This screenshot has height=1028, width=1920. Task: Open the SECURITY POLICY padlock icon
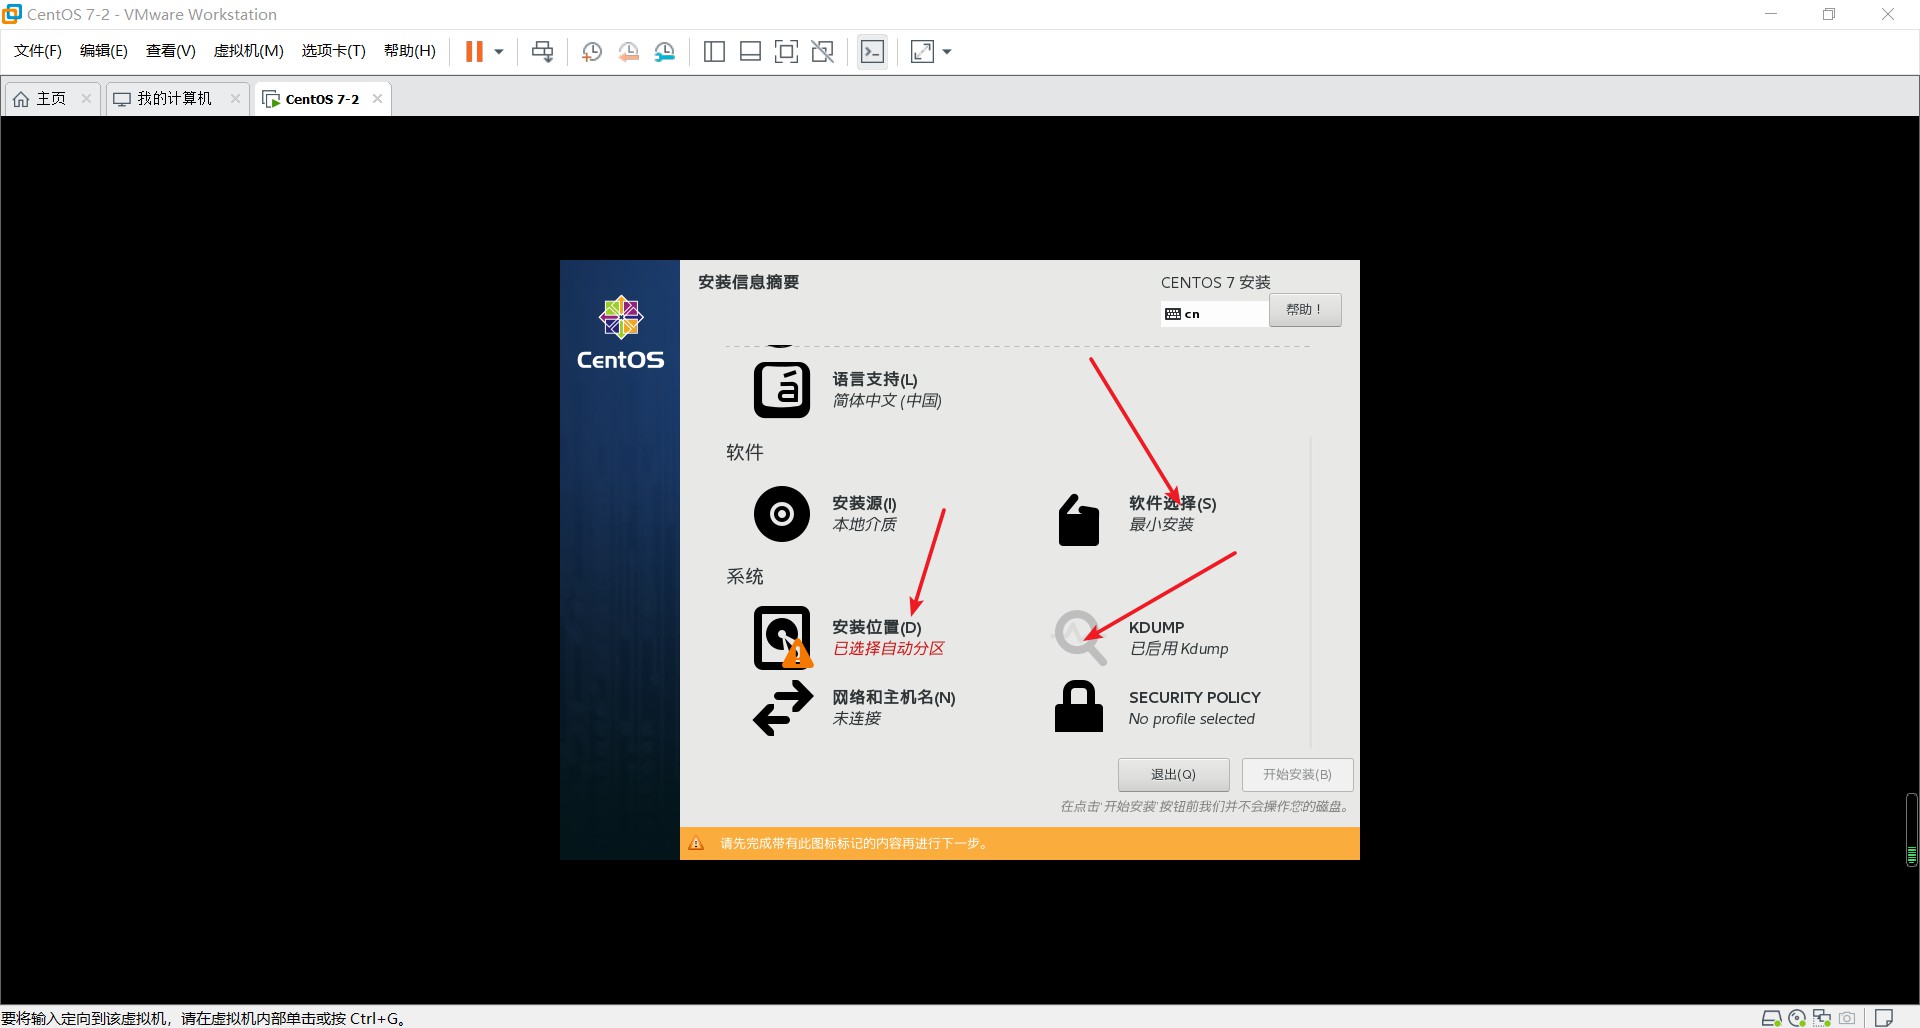(x=1079, y=706)
